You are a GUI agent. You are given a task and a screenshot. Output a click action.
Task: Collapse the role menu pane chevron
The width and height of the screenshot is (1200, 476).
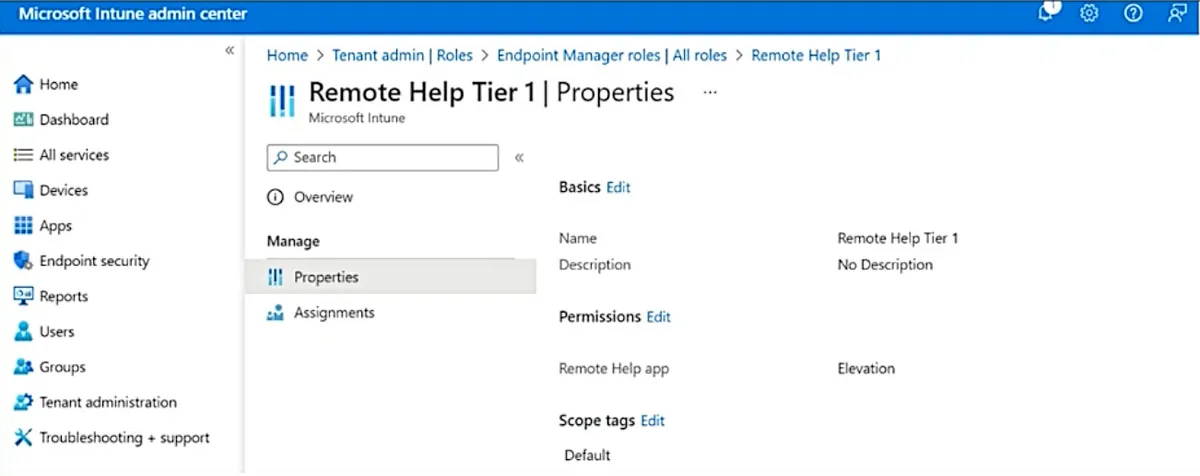tap(519, 157)
